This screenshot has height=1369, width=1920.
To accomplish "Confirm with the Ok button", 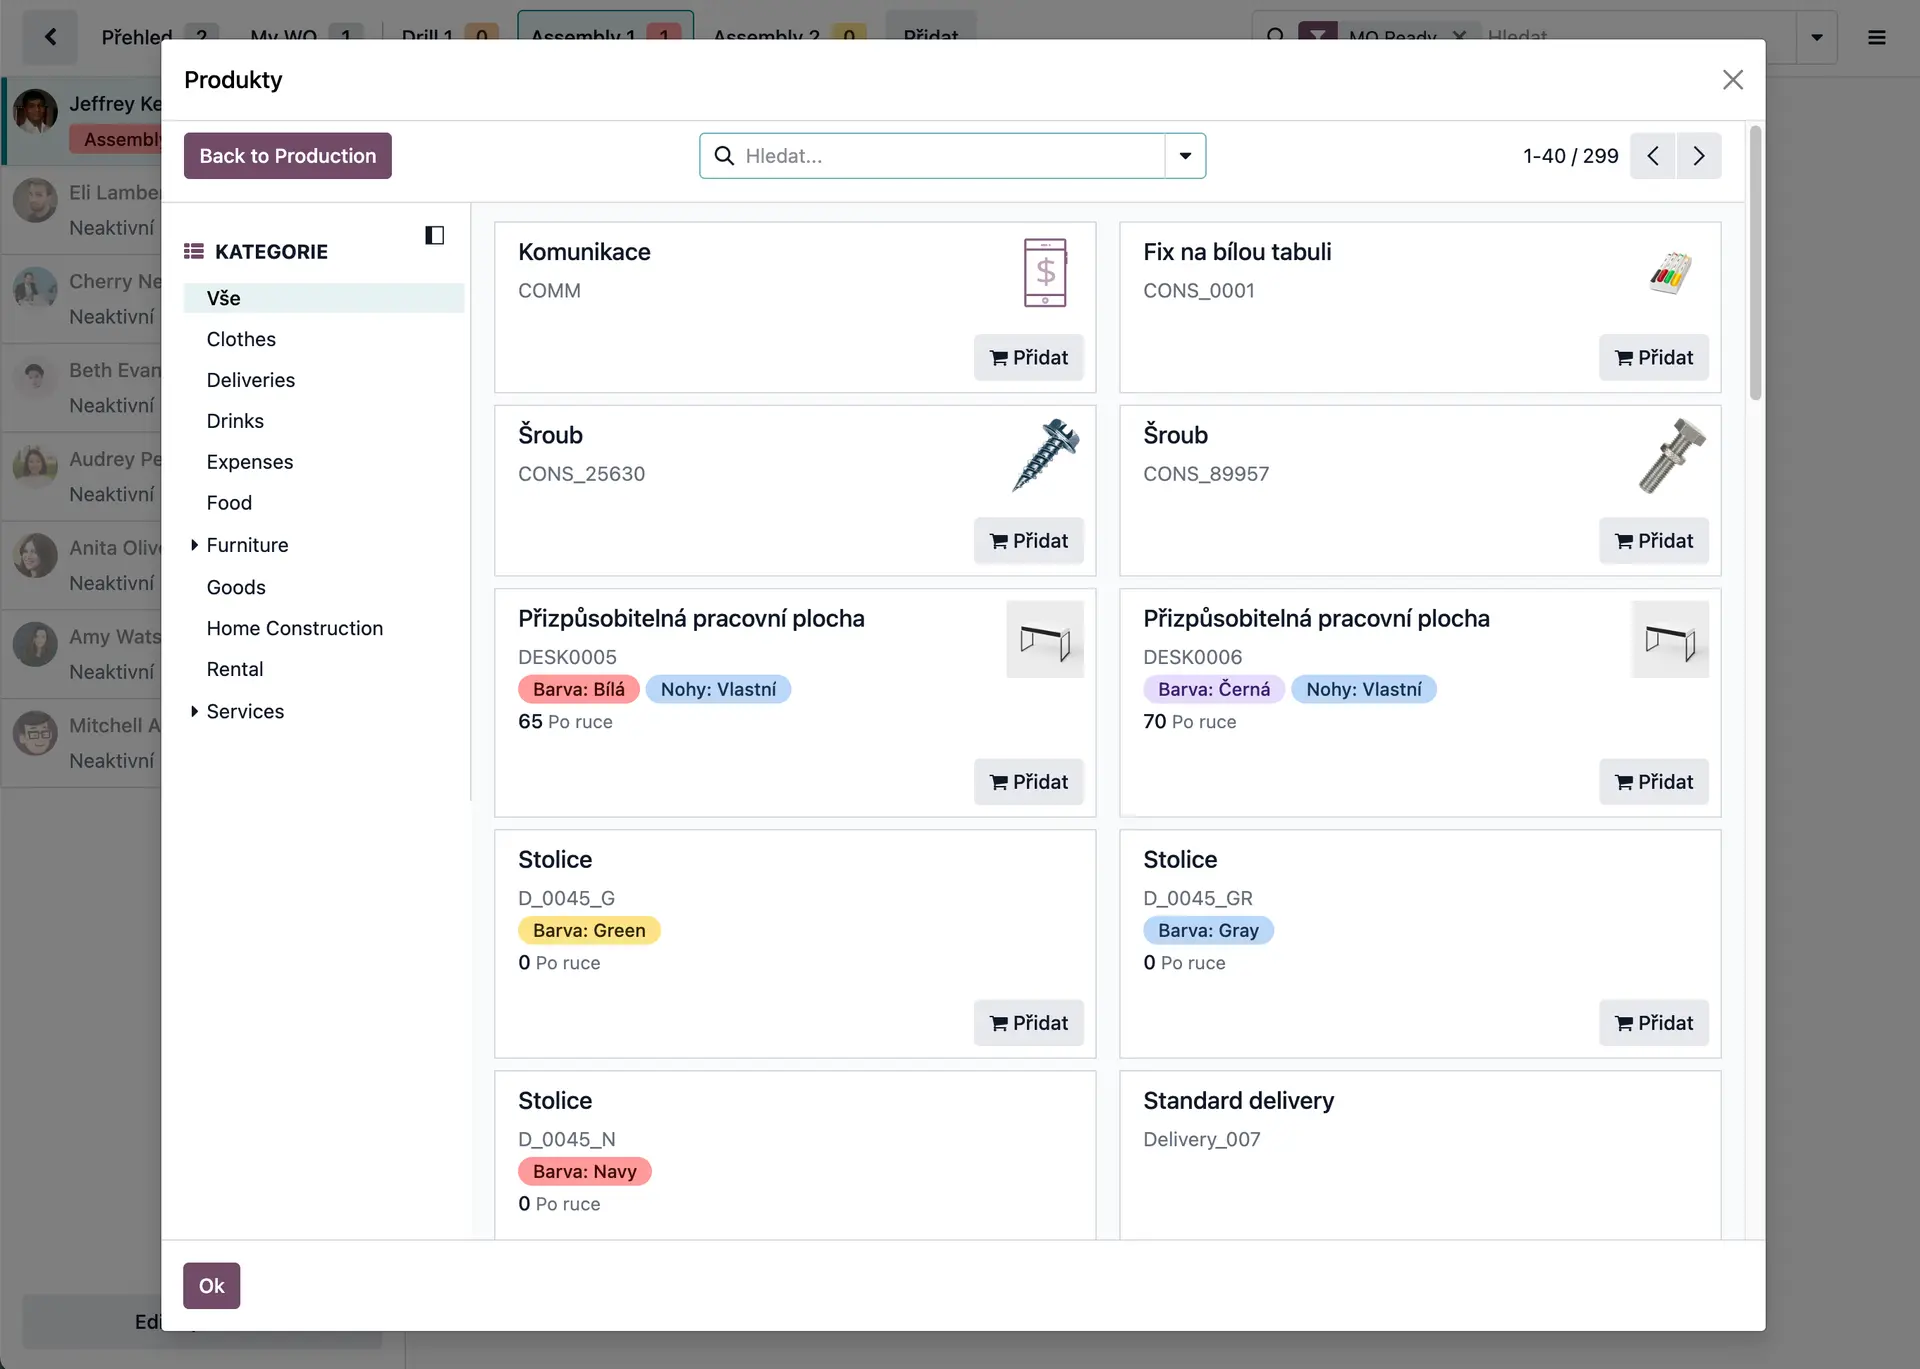I will click(211, 1286).
